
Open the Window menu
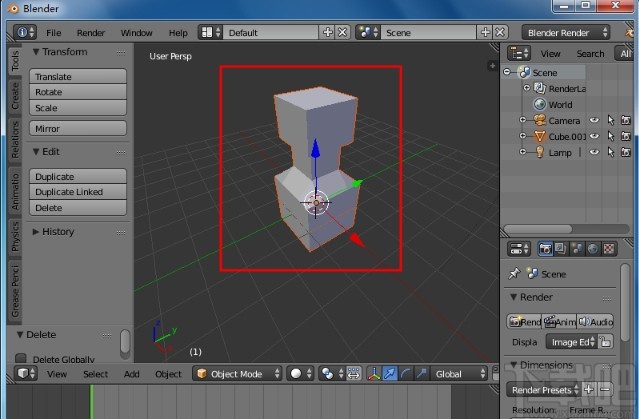(x=136, y=32)
